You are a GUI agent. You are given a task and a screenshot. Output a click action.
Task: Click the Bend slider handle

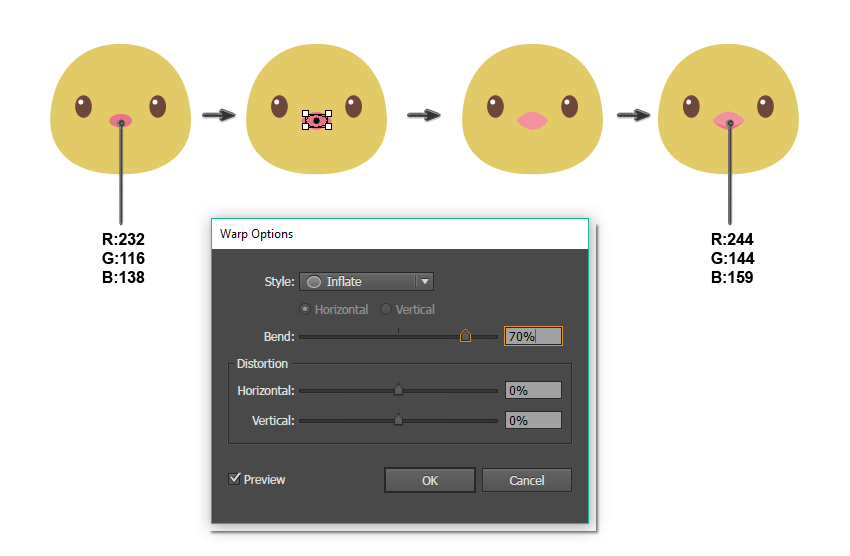coord(465,336)
